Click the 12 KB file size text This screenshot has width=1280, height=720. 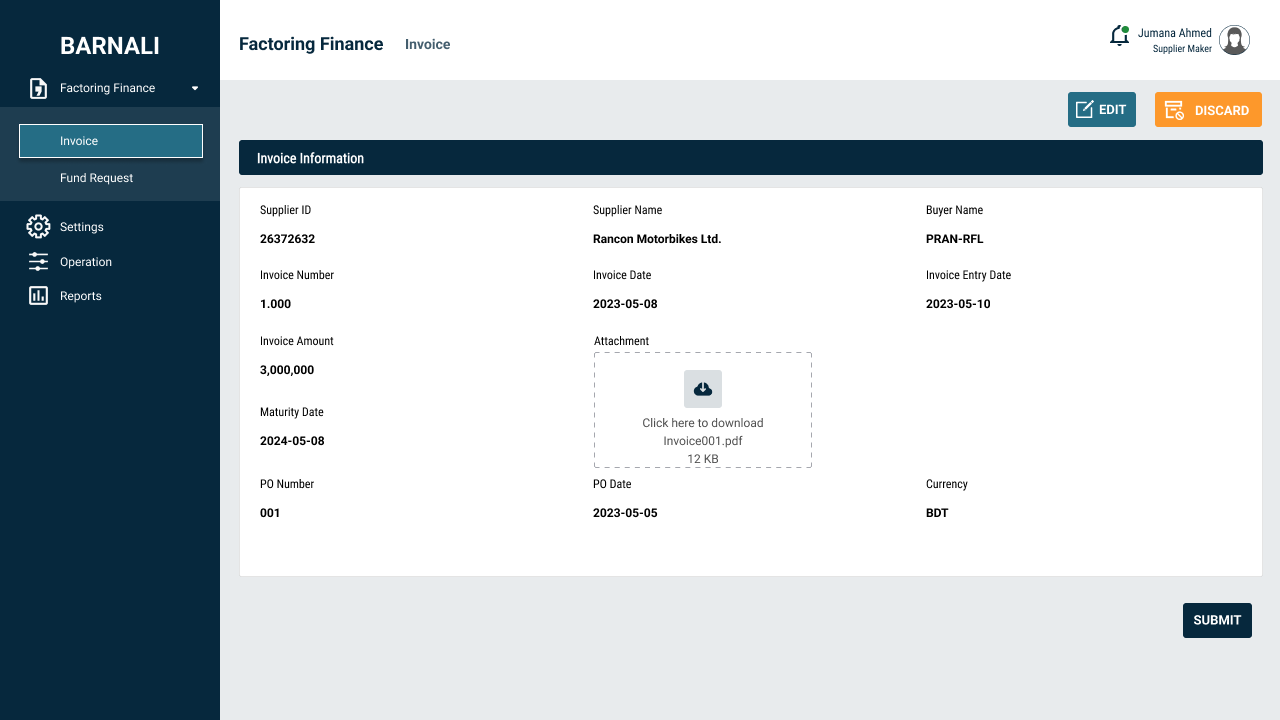point(703,459)
